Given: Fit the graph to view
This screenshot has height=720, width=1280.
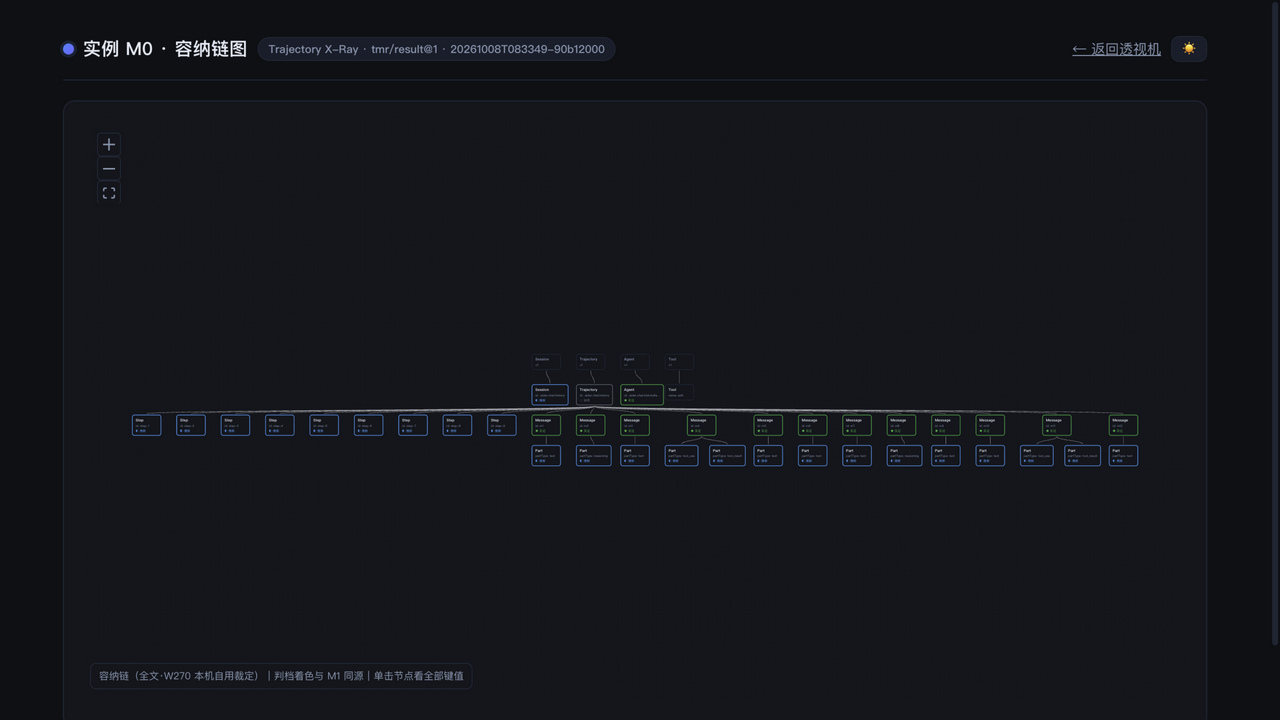Looking at the screenshot, I should point(109,193).
